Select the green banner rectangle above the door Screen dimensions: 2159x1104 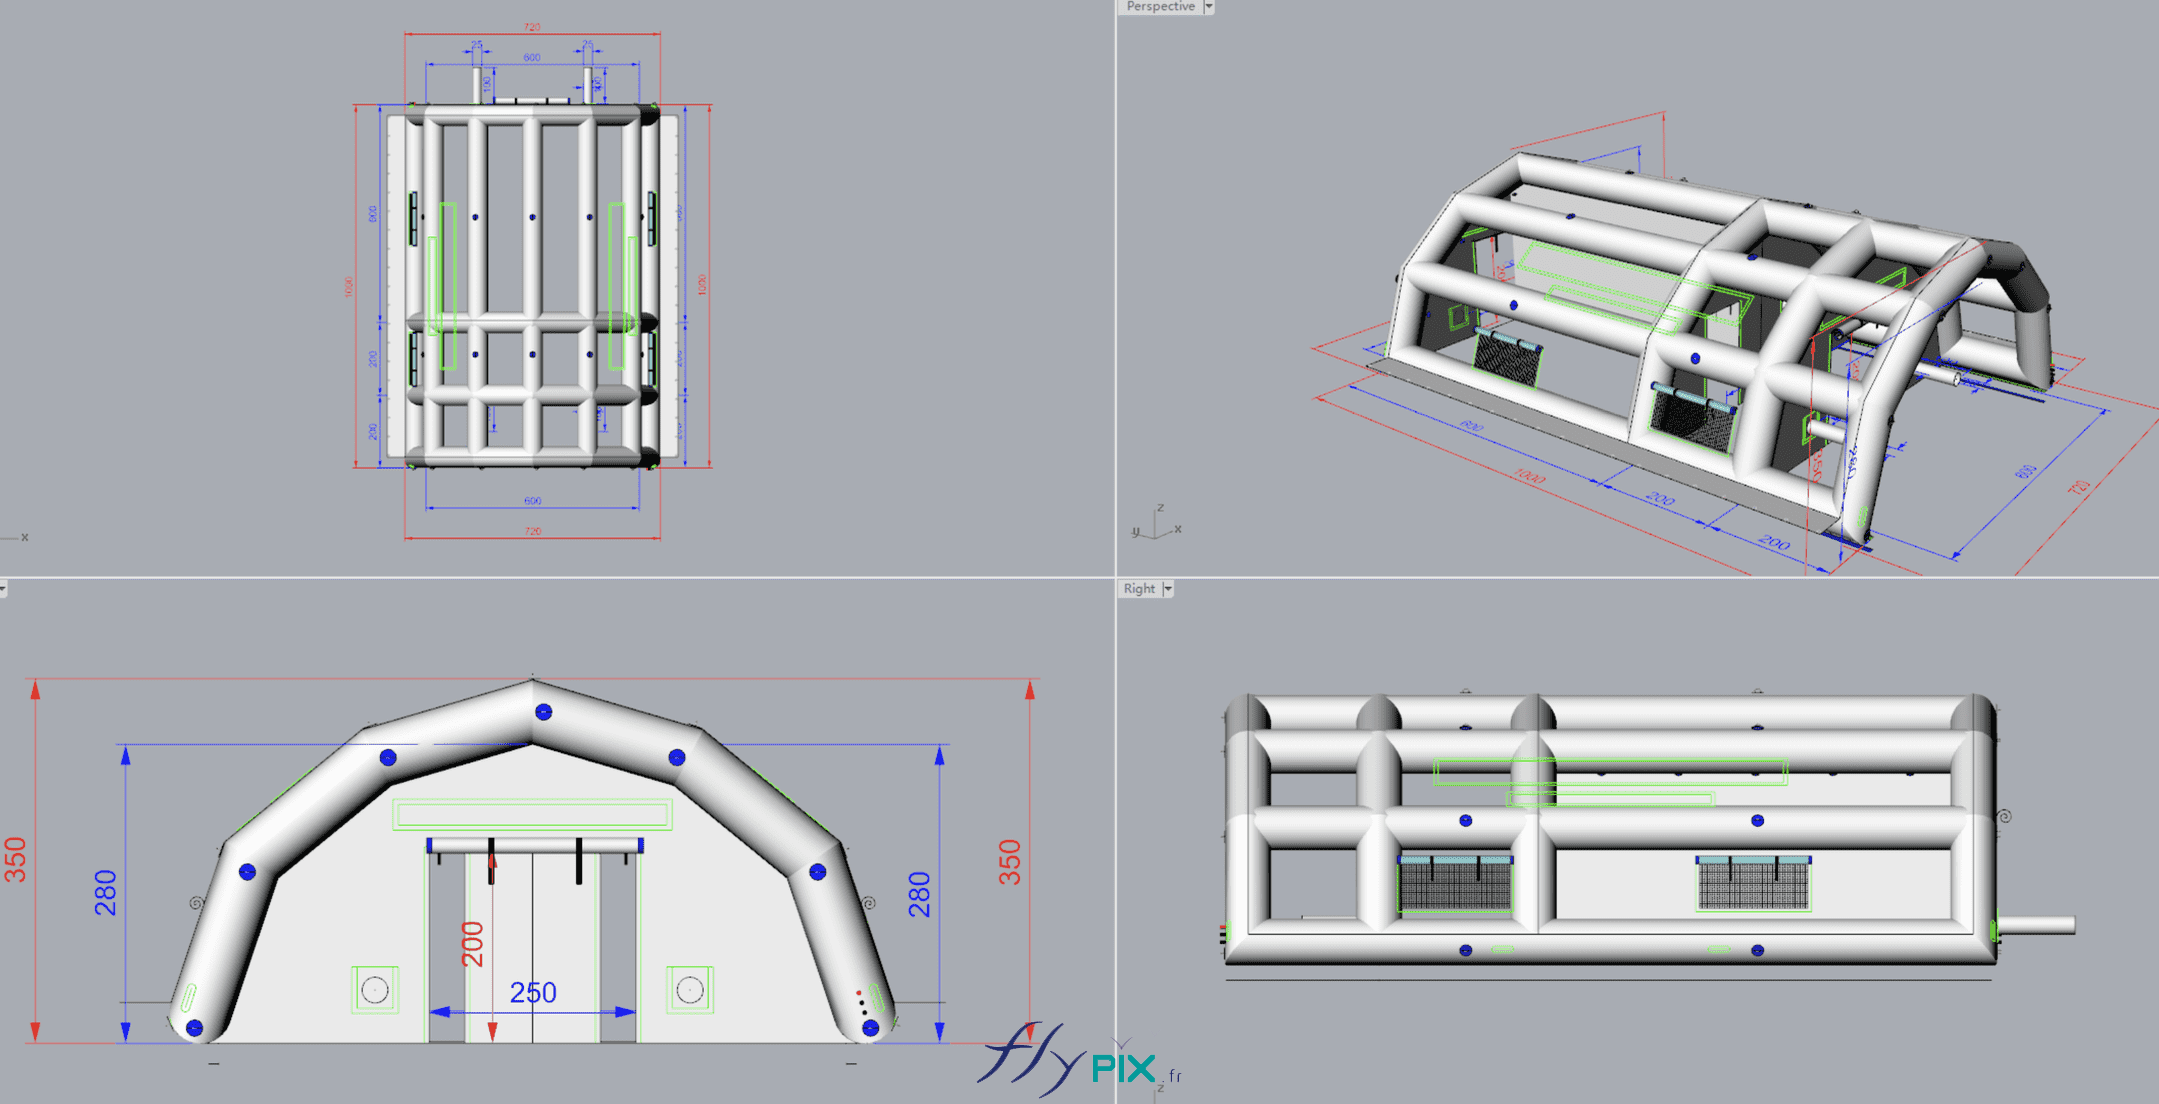[532, 814]
